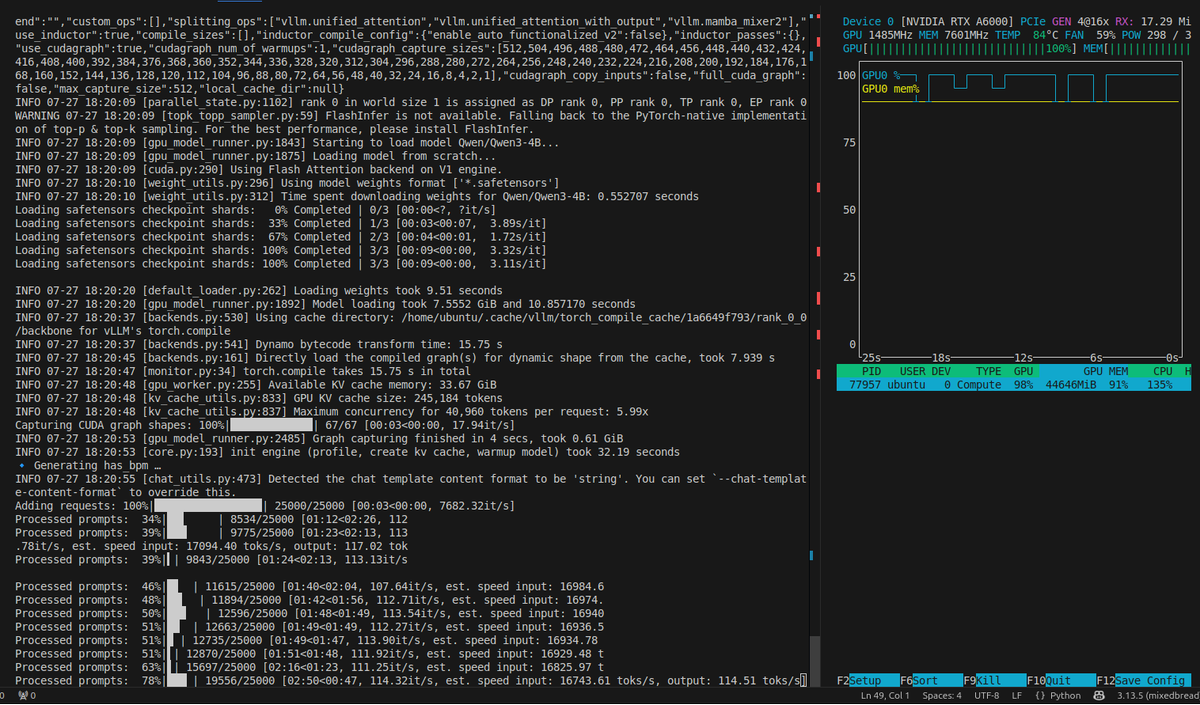Viewport: 1200px width, 705px height.
Task: Click the '-25s' graph time axis label
Action: click(870, 357)
